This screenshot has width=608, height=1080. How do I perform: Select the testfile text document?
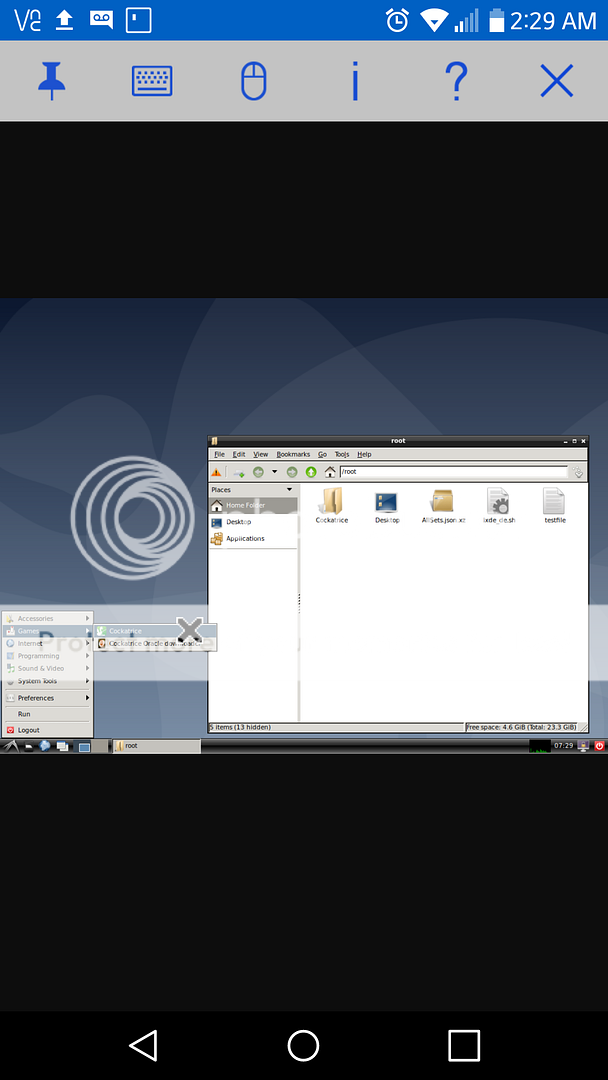554,506
